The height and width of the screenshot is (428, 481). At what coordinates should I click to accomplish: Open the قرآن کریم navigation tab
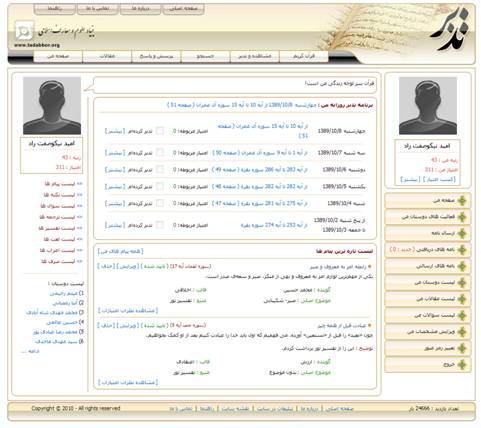(x=304, y=56)
